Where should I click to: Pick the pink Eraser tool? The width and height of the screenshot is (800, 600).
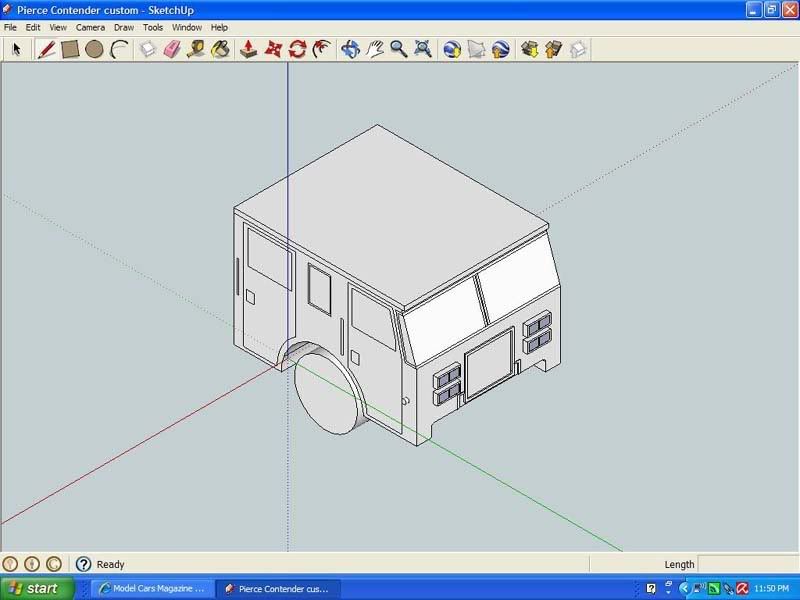pos(171,49)
